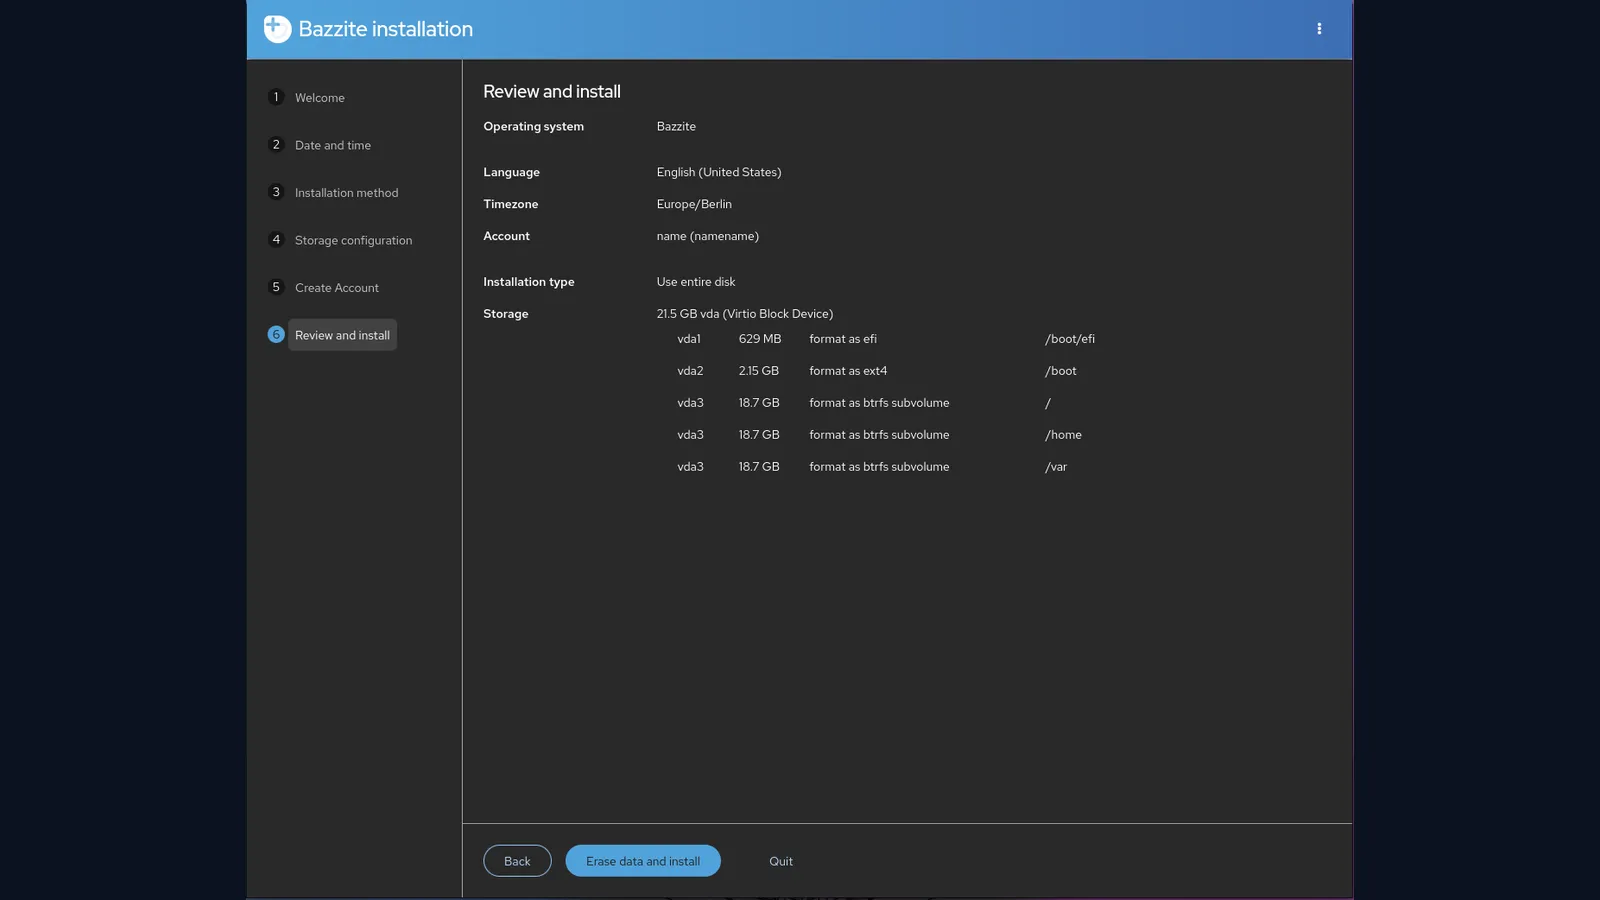Viewport: 1600px width, 900px height.
Task: Click the Installation type label
Action: [529, 282]
